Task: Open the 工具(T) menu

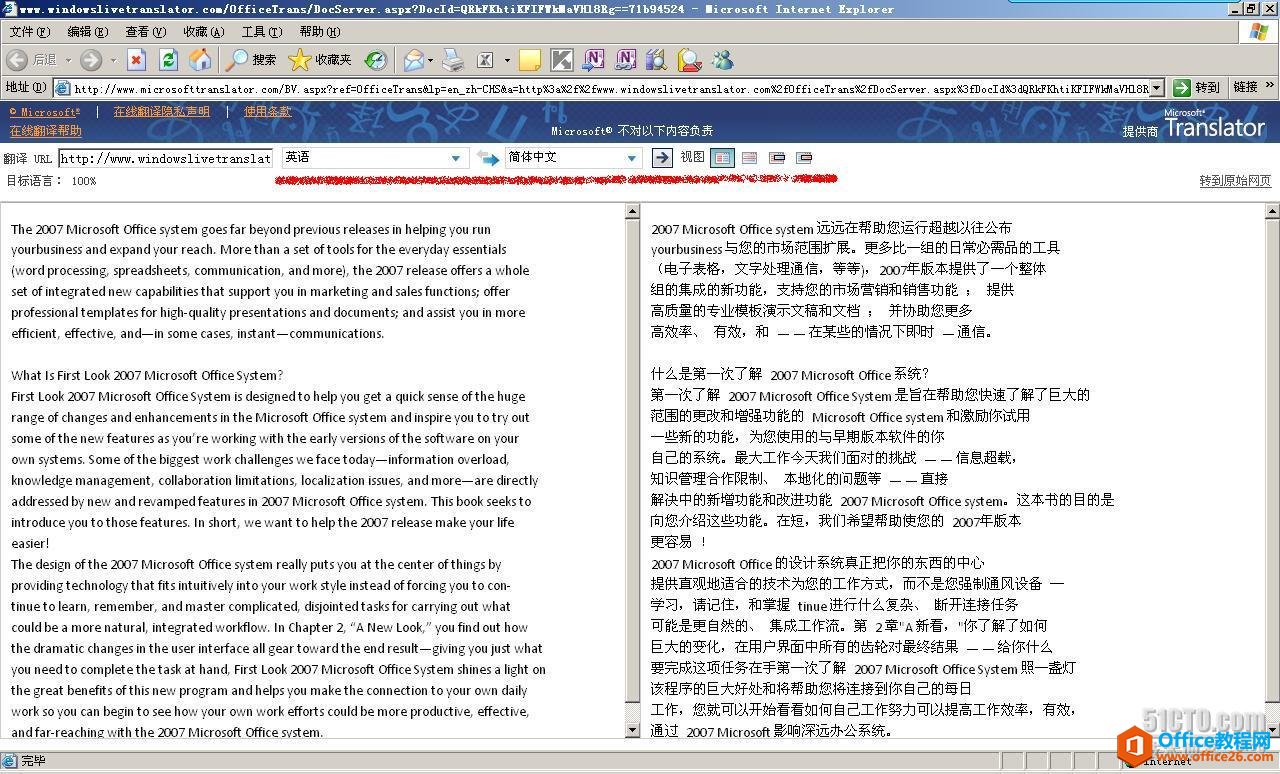Action: pos(261,32)
